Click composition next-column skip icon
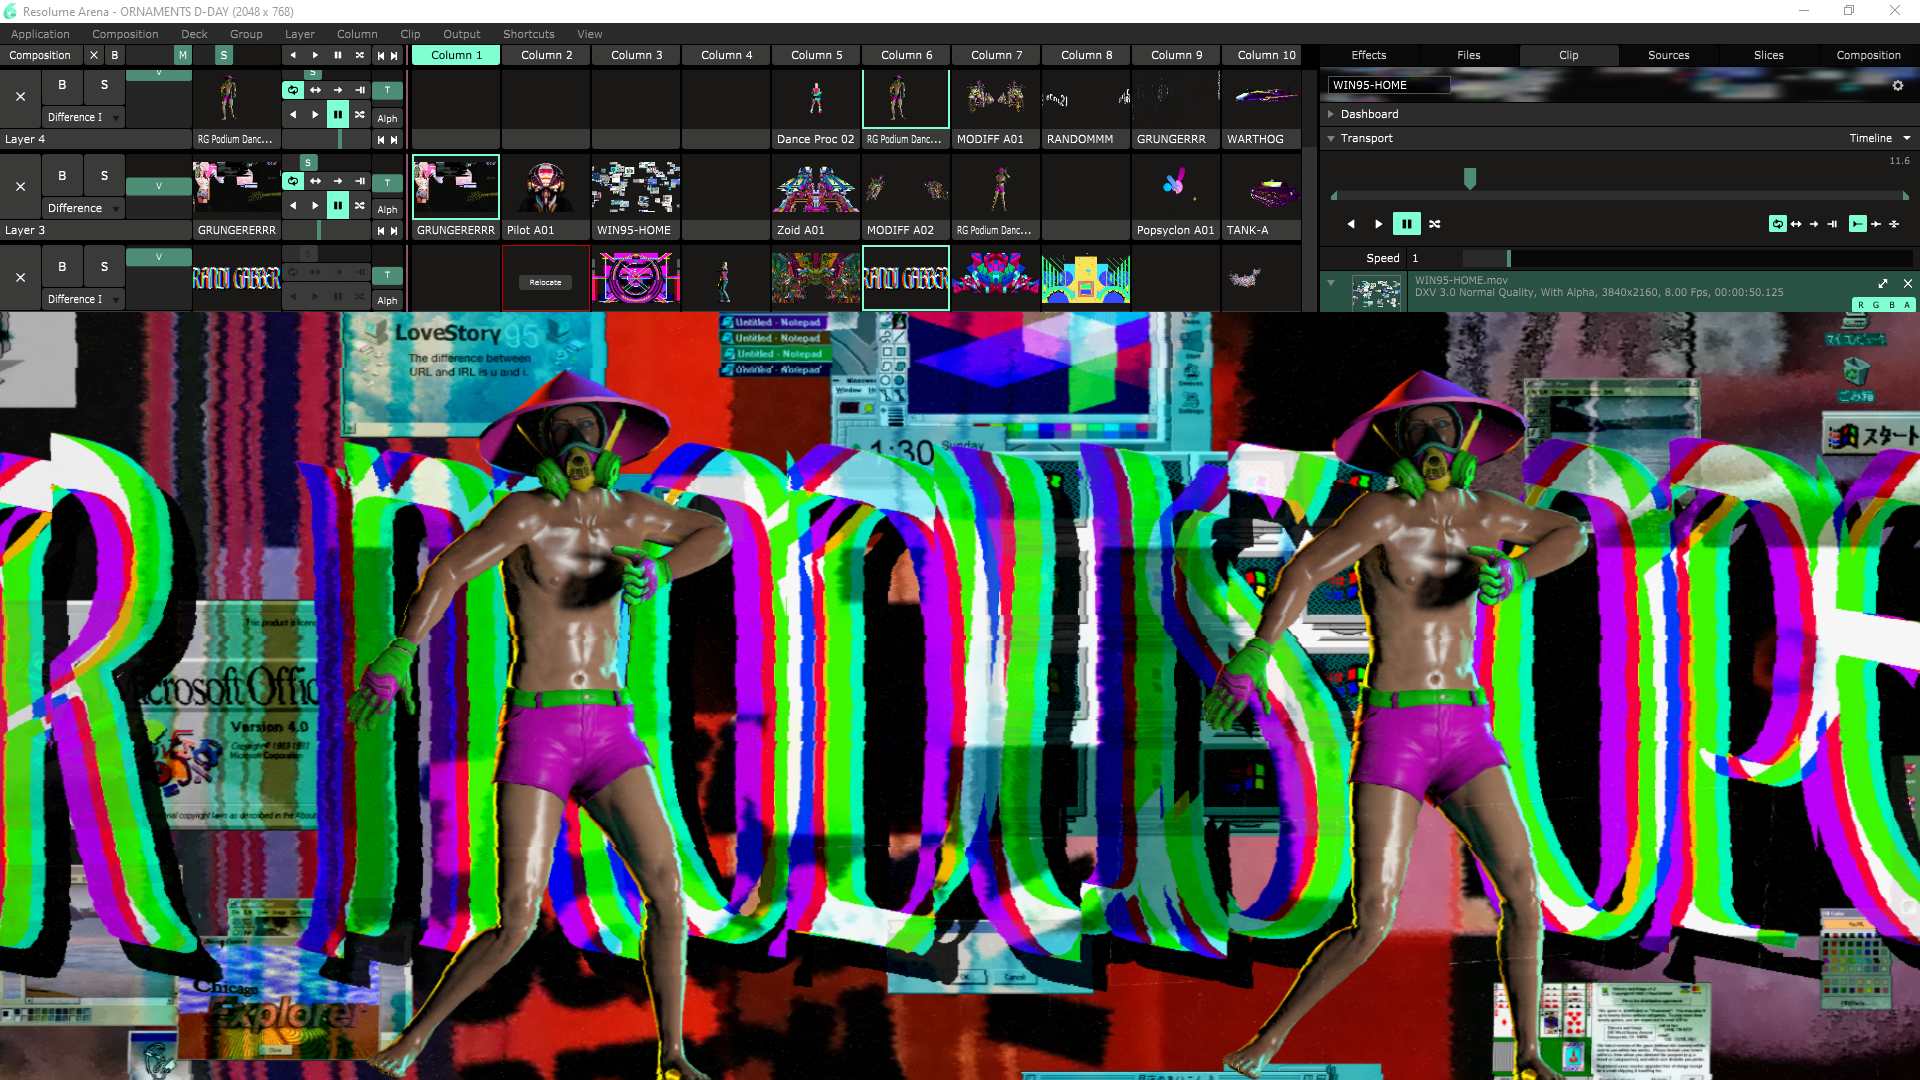 tap(394, 56)
